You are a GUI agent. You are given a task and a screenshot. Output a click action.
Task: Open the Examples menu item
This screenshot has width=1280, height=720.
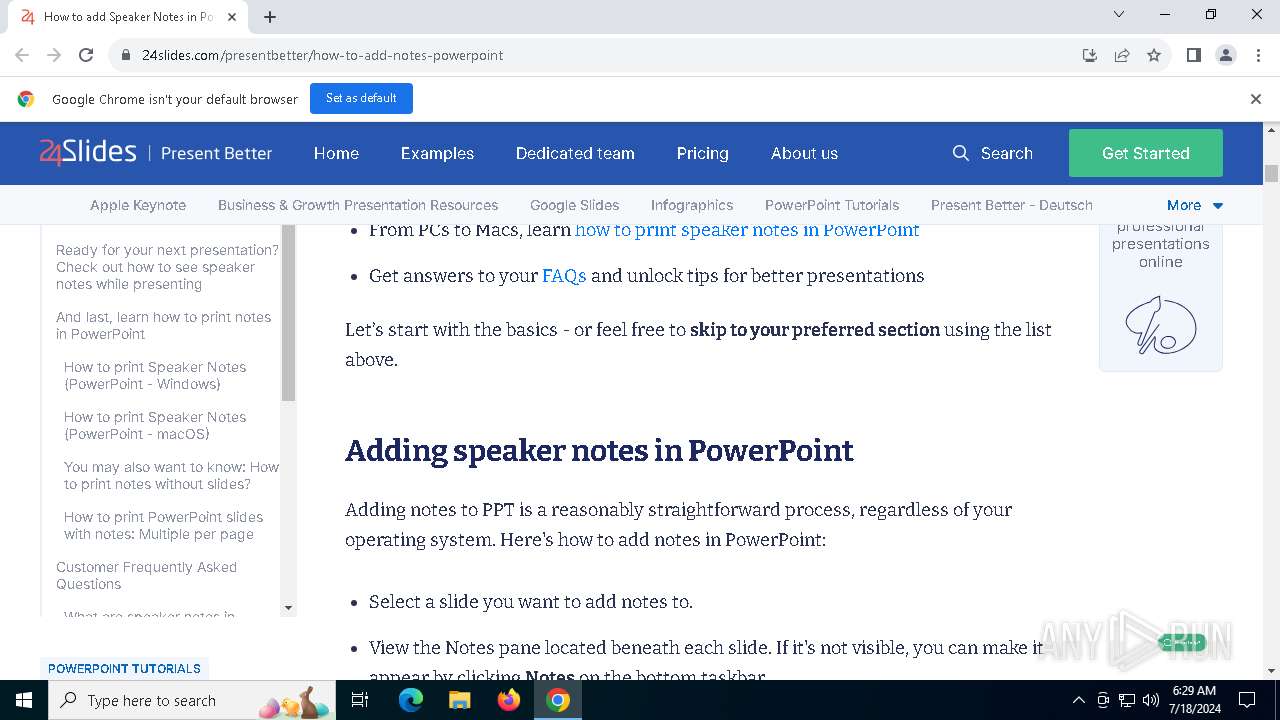point(437,153)
